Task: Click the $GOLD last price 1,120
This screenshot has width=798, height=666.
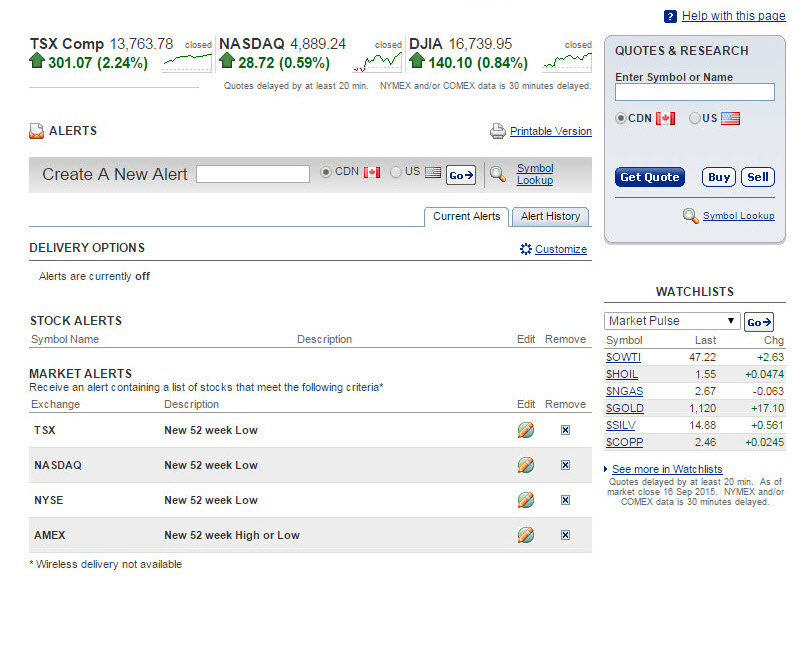Action: tap(702, 408)
